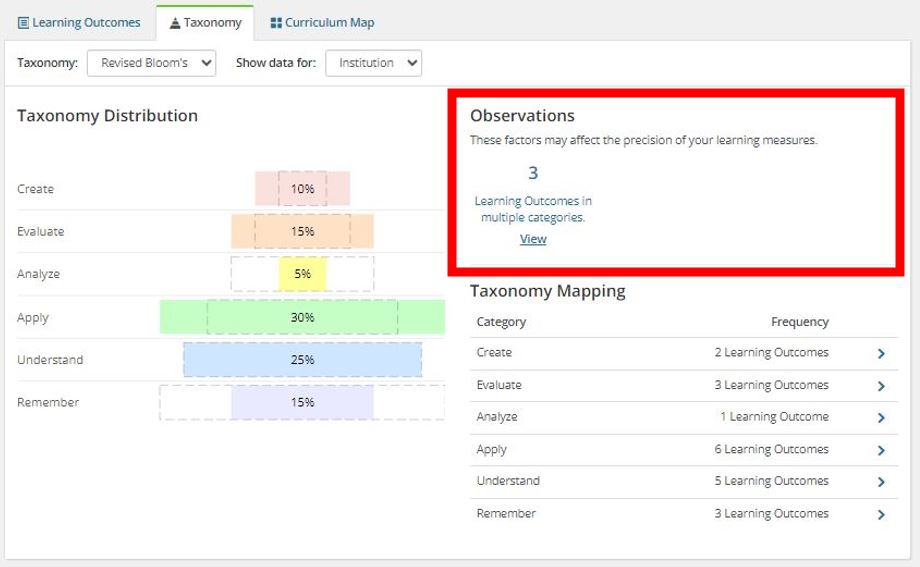This screenshot has width=920, height=567.
Task: Expand the Analyze category chevron
Action: click(881, 418)
